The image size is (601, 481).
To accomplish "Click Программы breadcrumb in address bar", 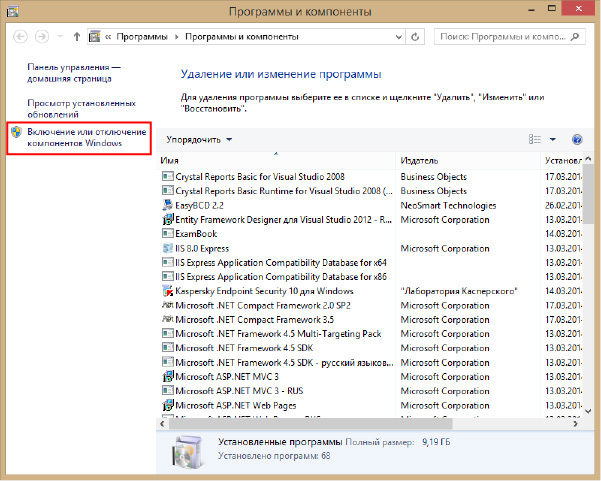I will coord(142,37).
